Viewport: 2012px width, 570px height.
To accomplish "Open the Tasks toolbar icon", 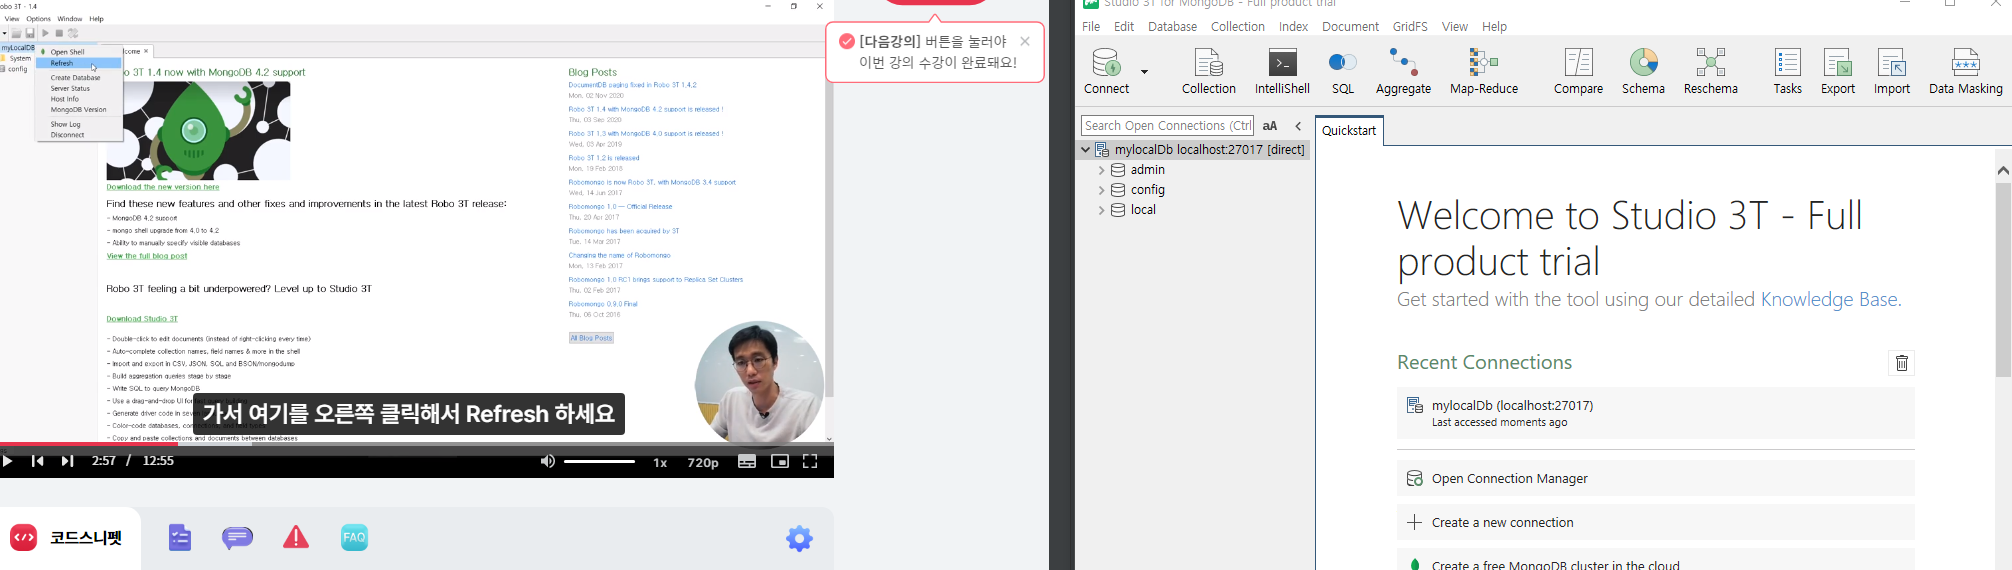I will [1787, 71].
